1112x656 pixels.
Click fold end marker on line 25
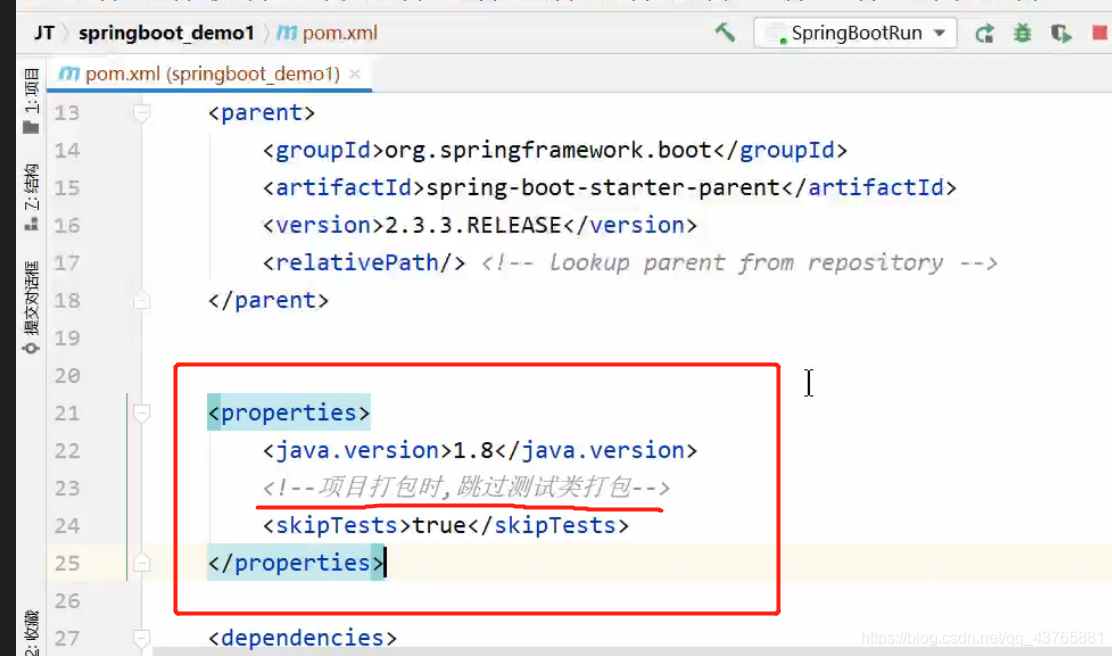[x=142, y=563]
